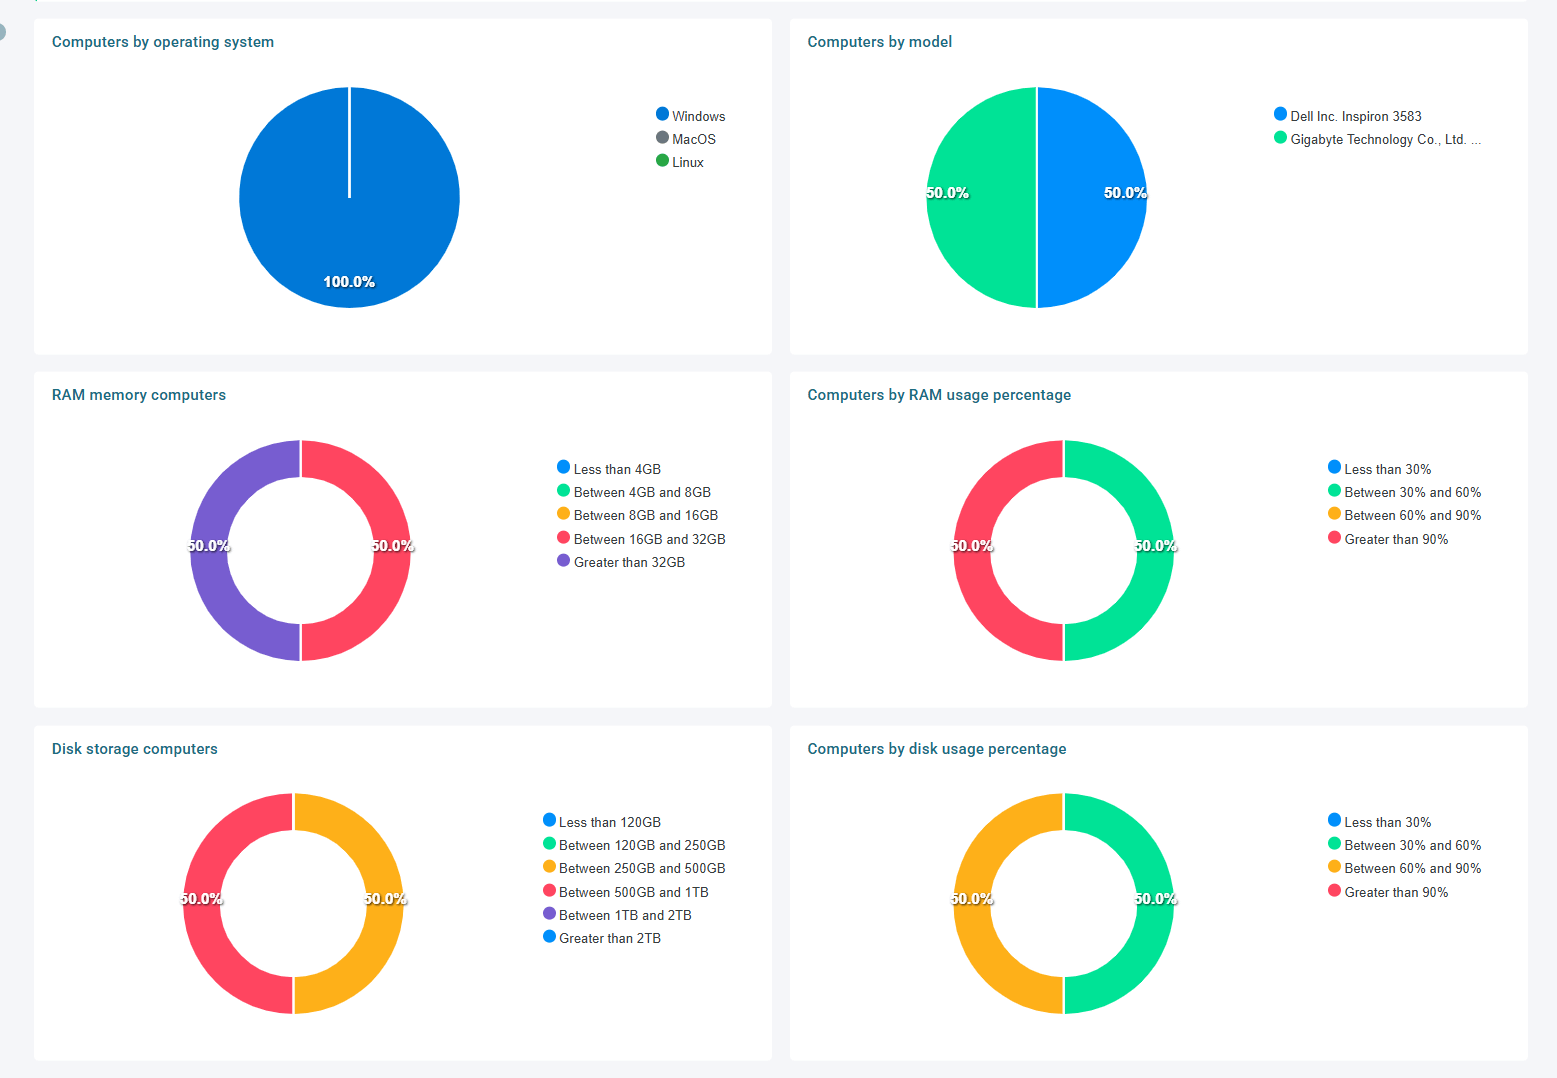Click the Between 16GB and 32GB legend dot
Viewport: 1557px width, 1078px height.
point(563,538)
